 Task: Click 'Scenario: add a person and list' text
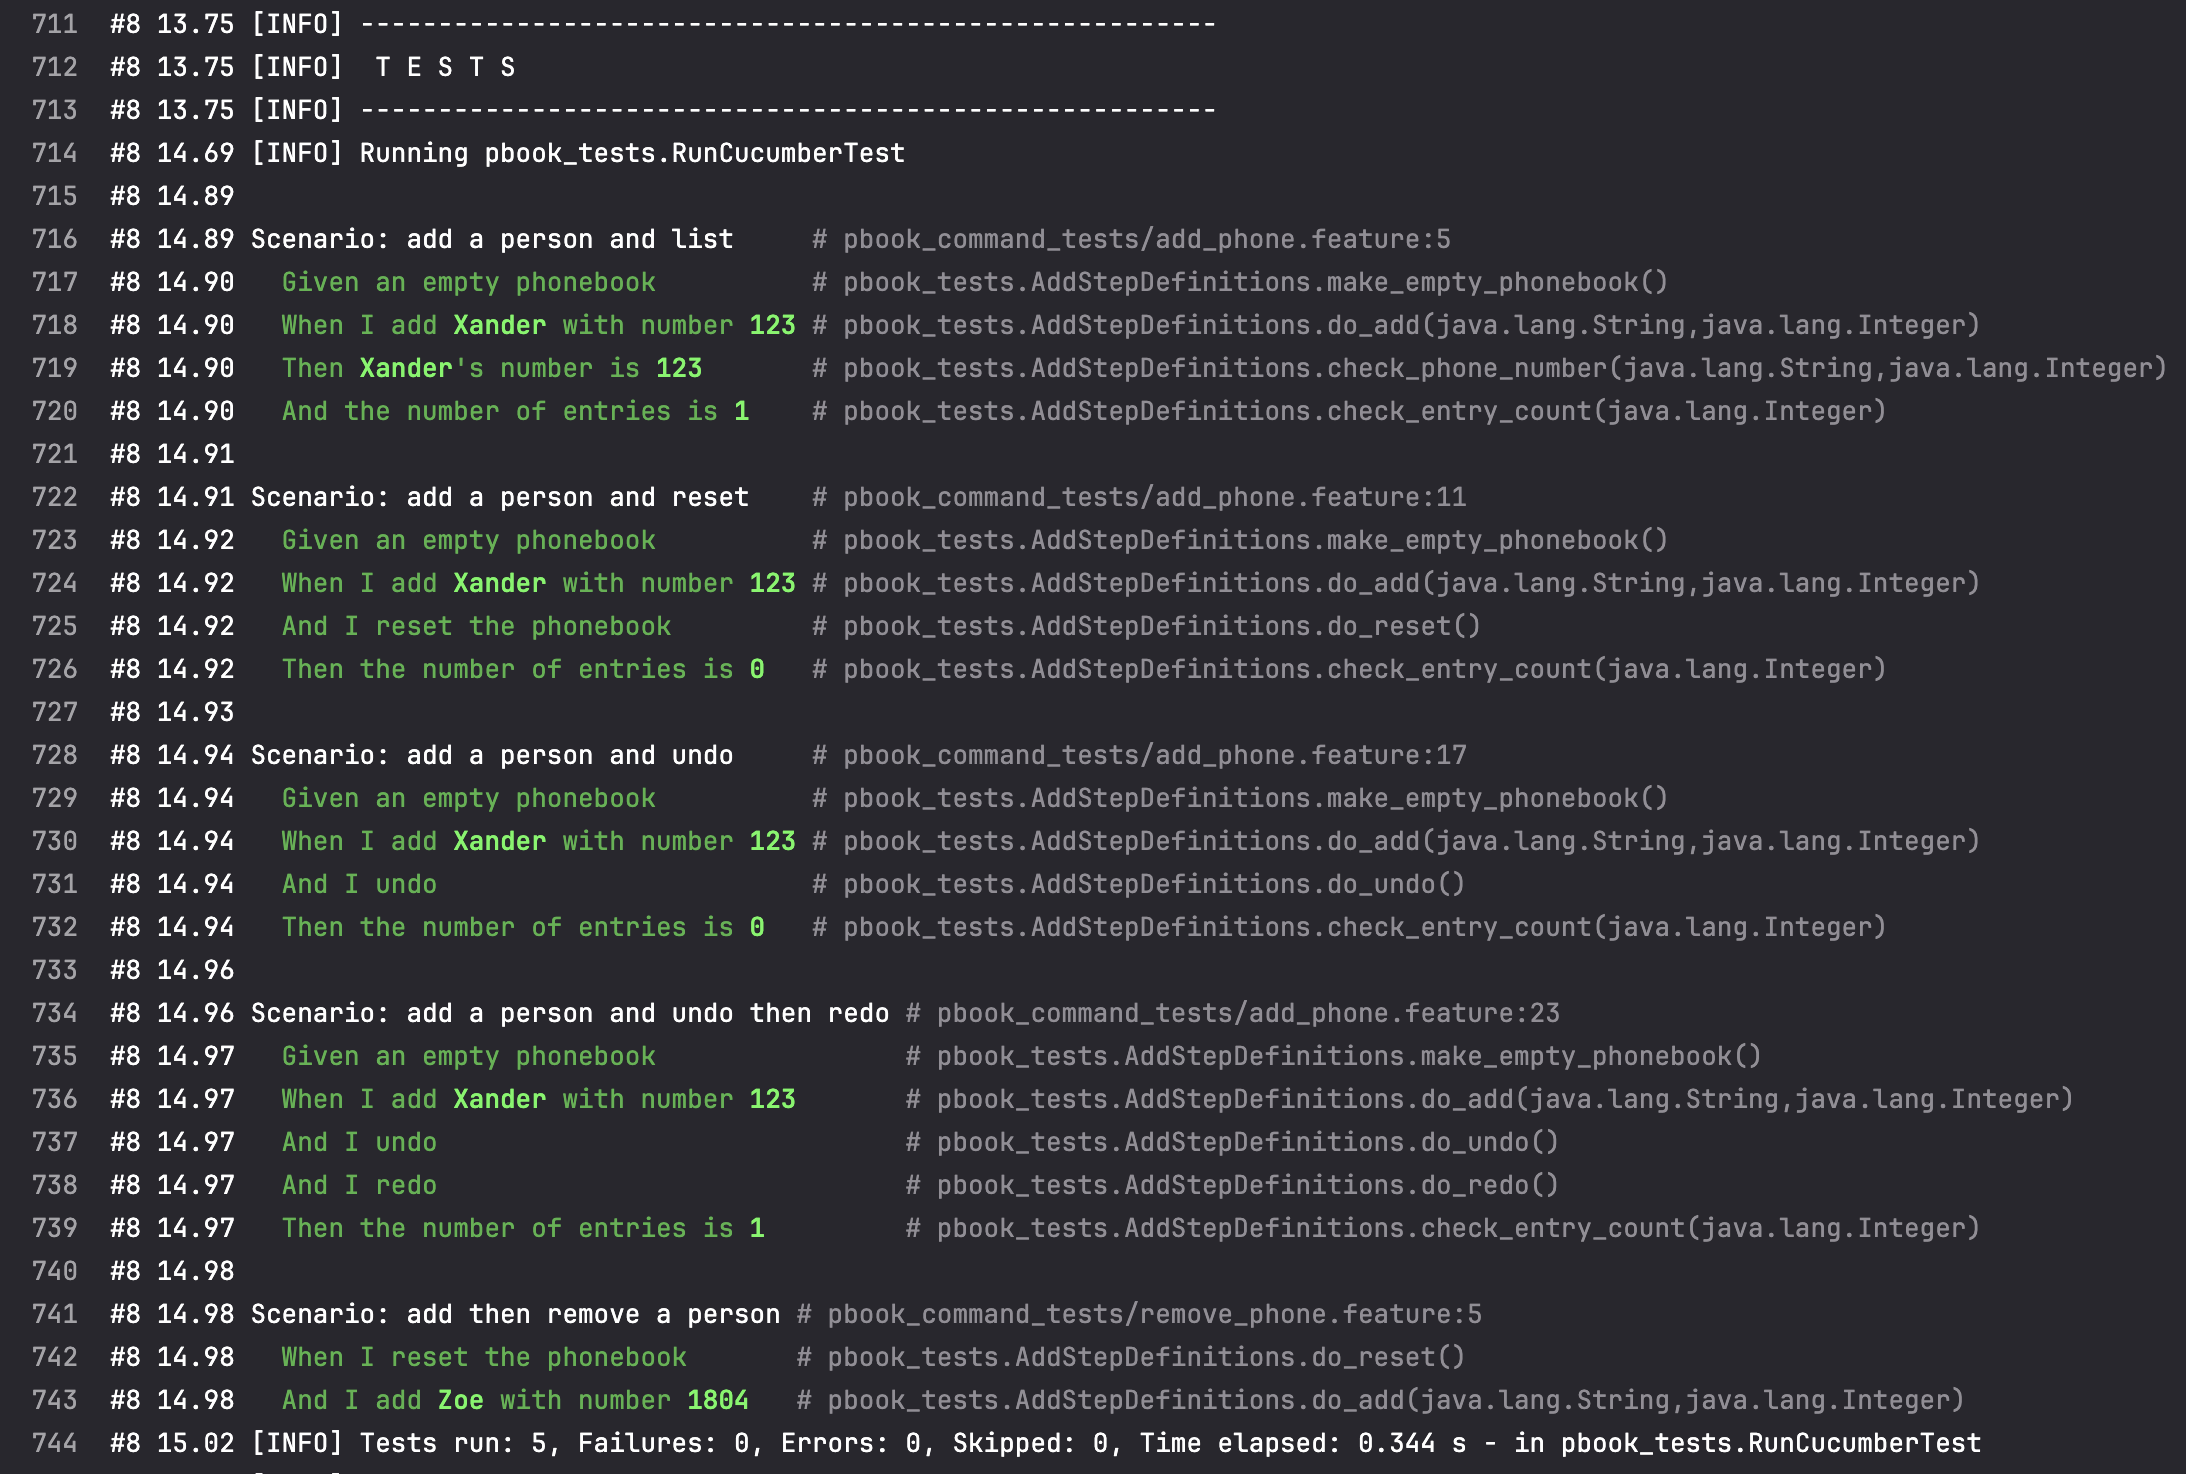point(491,239)
